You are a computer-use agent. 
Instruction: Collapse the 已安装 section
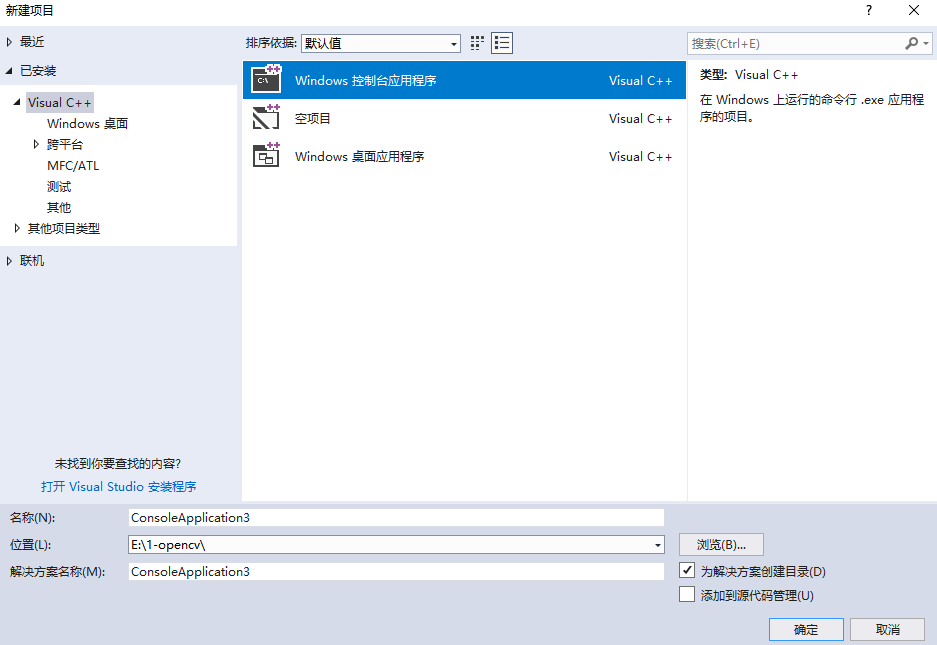[x=9, y=71]
